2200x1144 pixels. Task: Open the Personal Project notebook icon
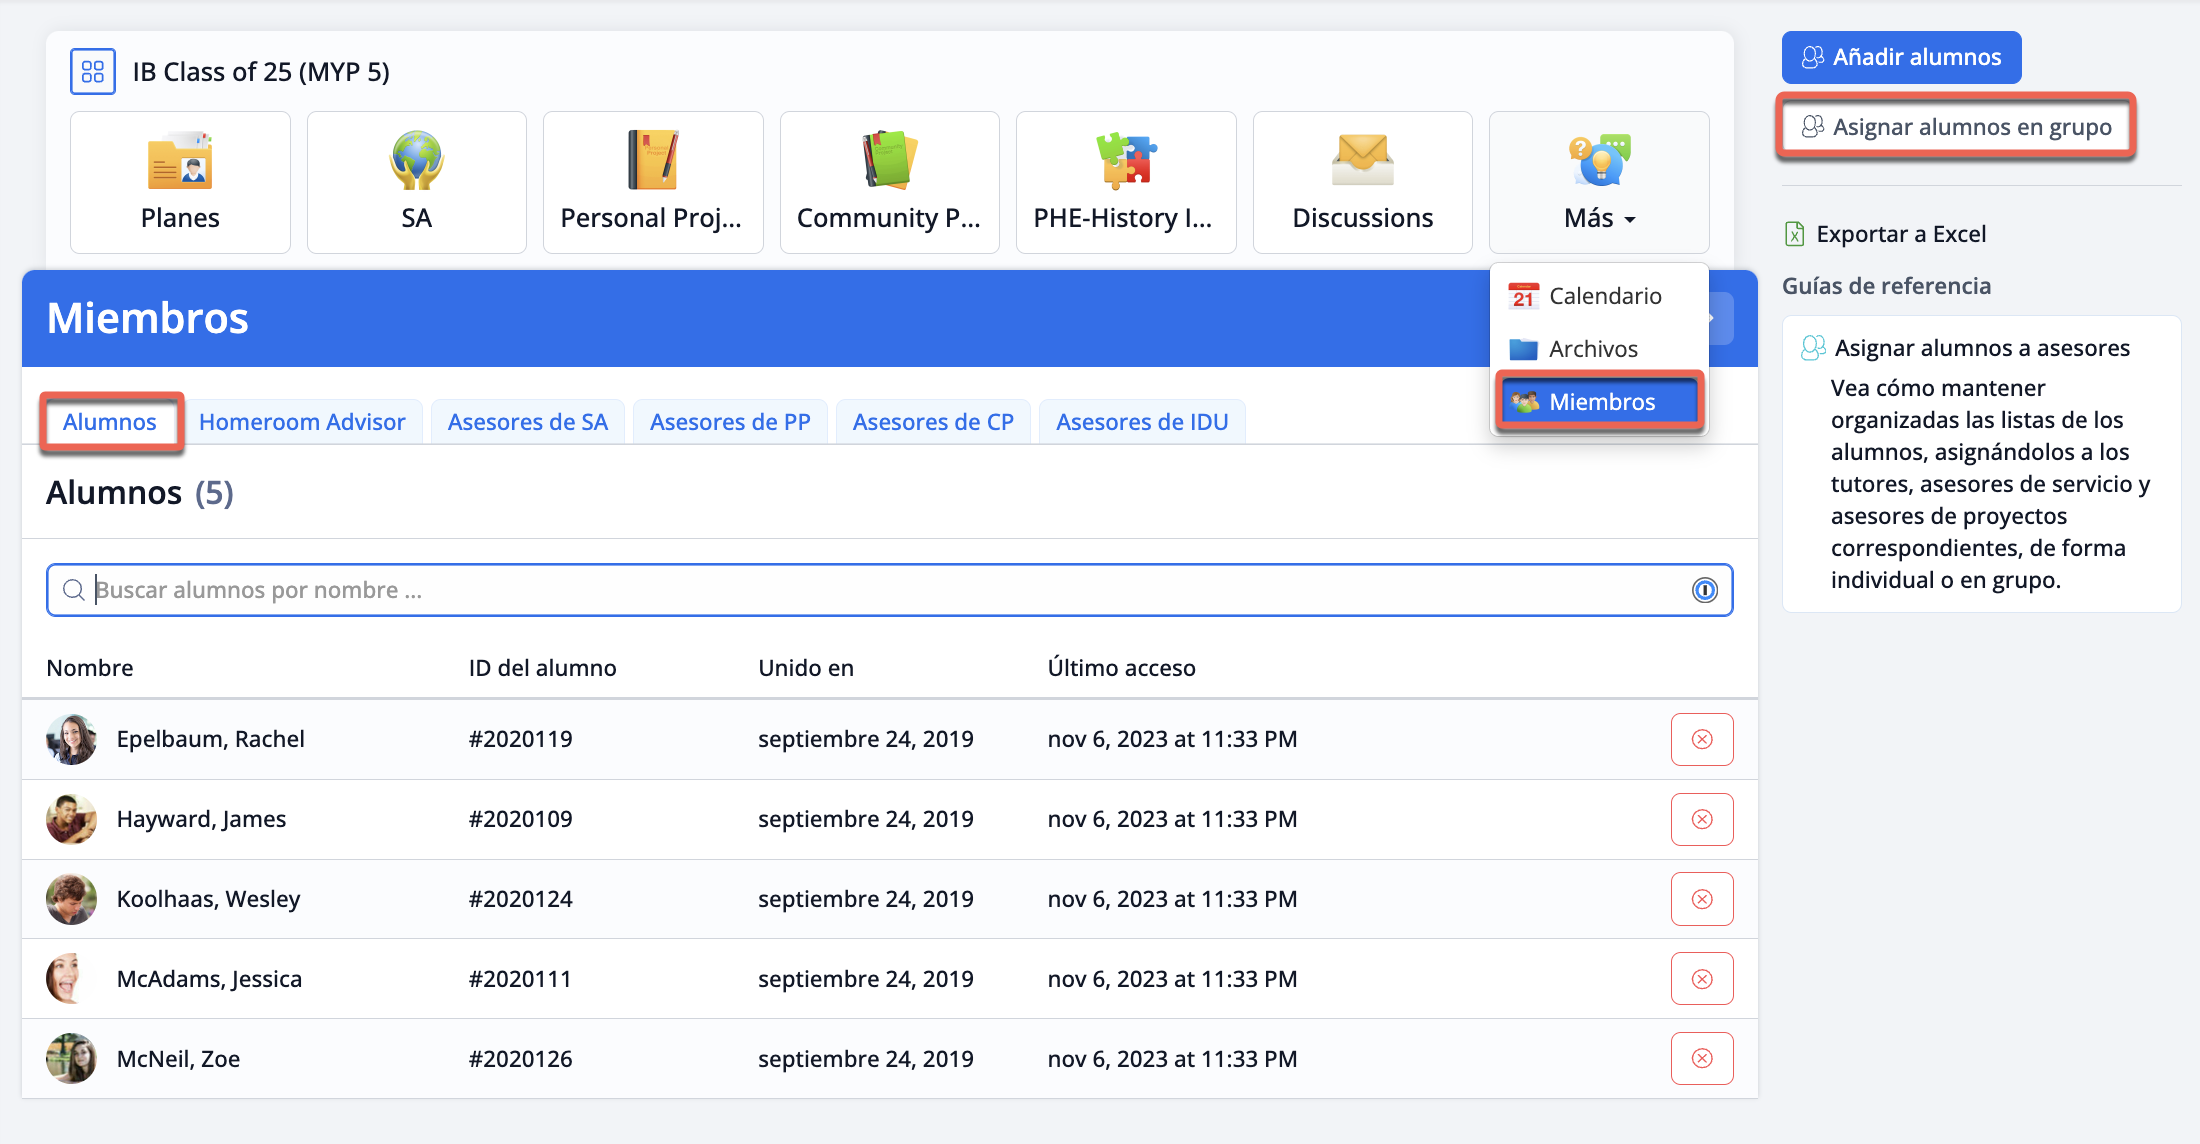(652, 161)
